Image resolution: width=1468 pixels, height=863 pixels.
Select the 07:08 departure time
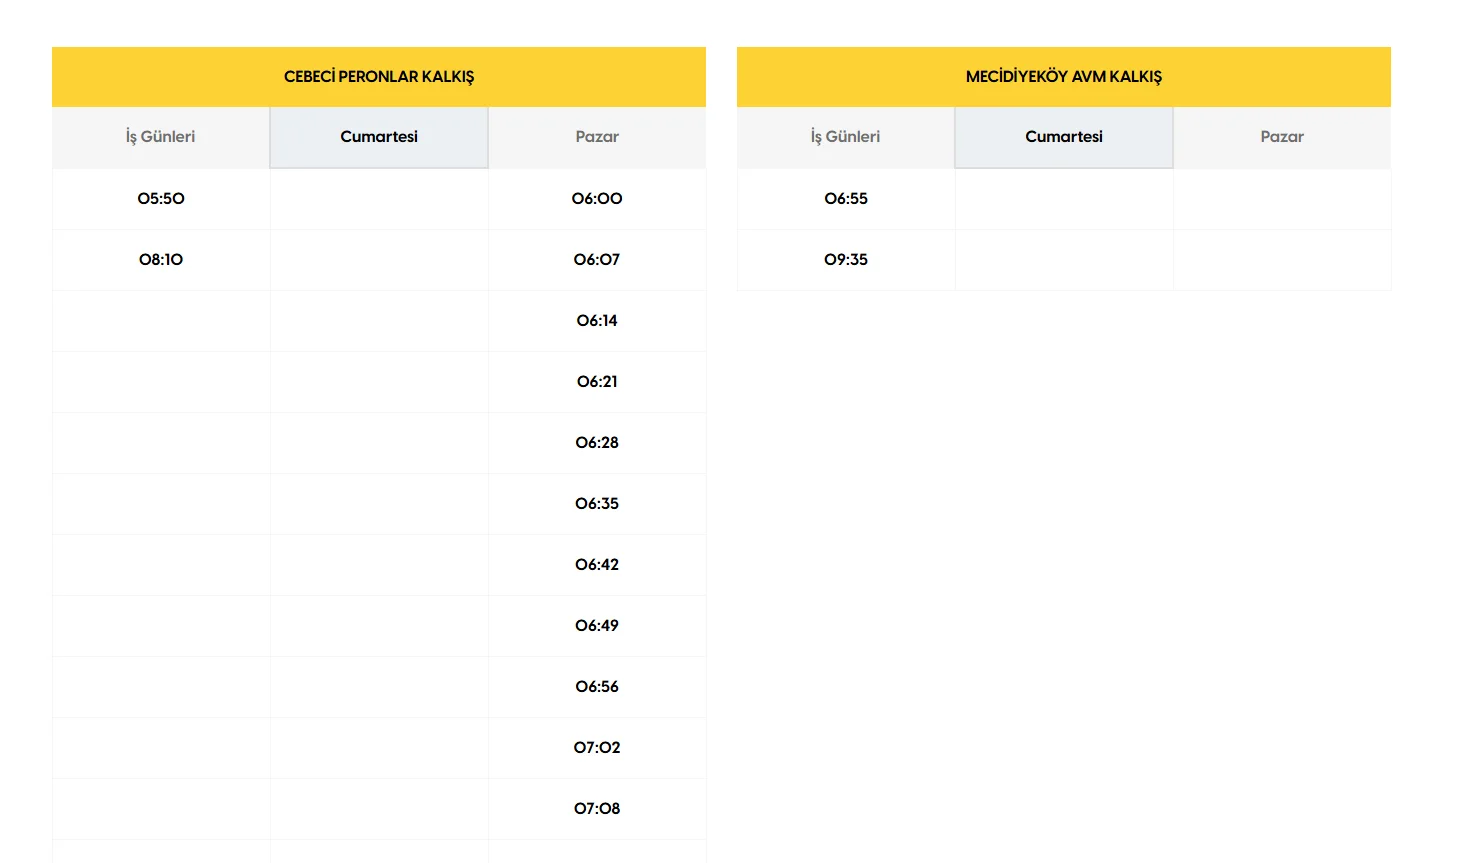[x=597, y=809]
